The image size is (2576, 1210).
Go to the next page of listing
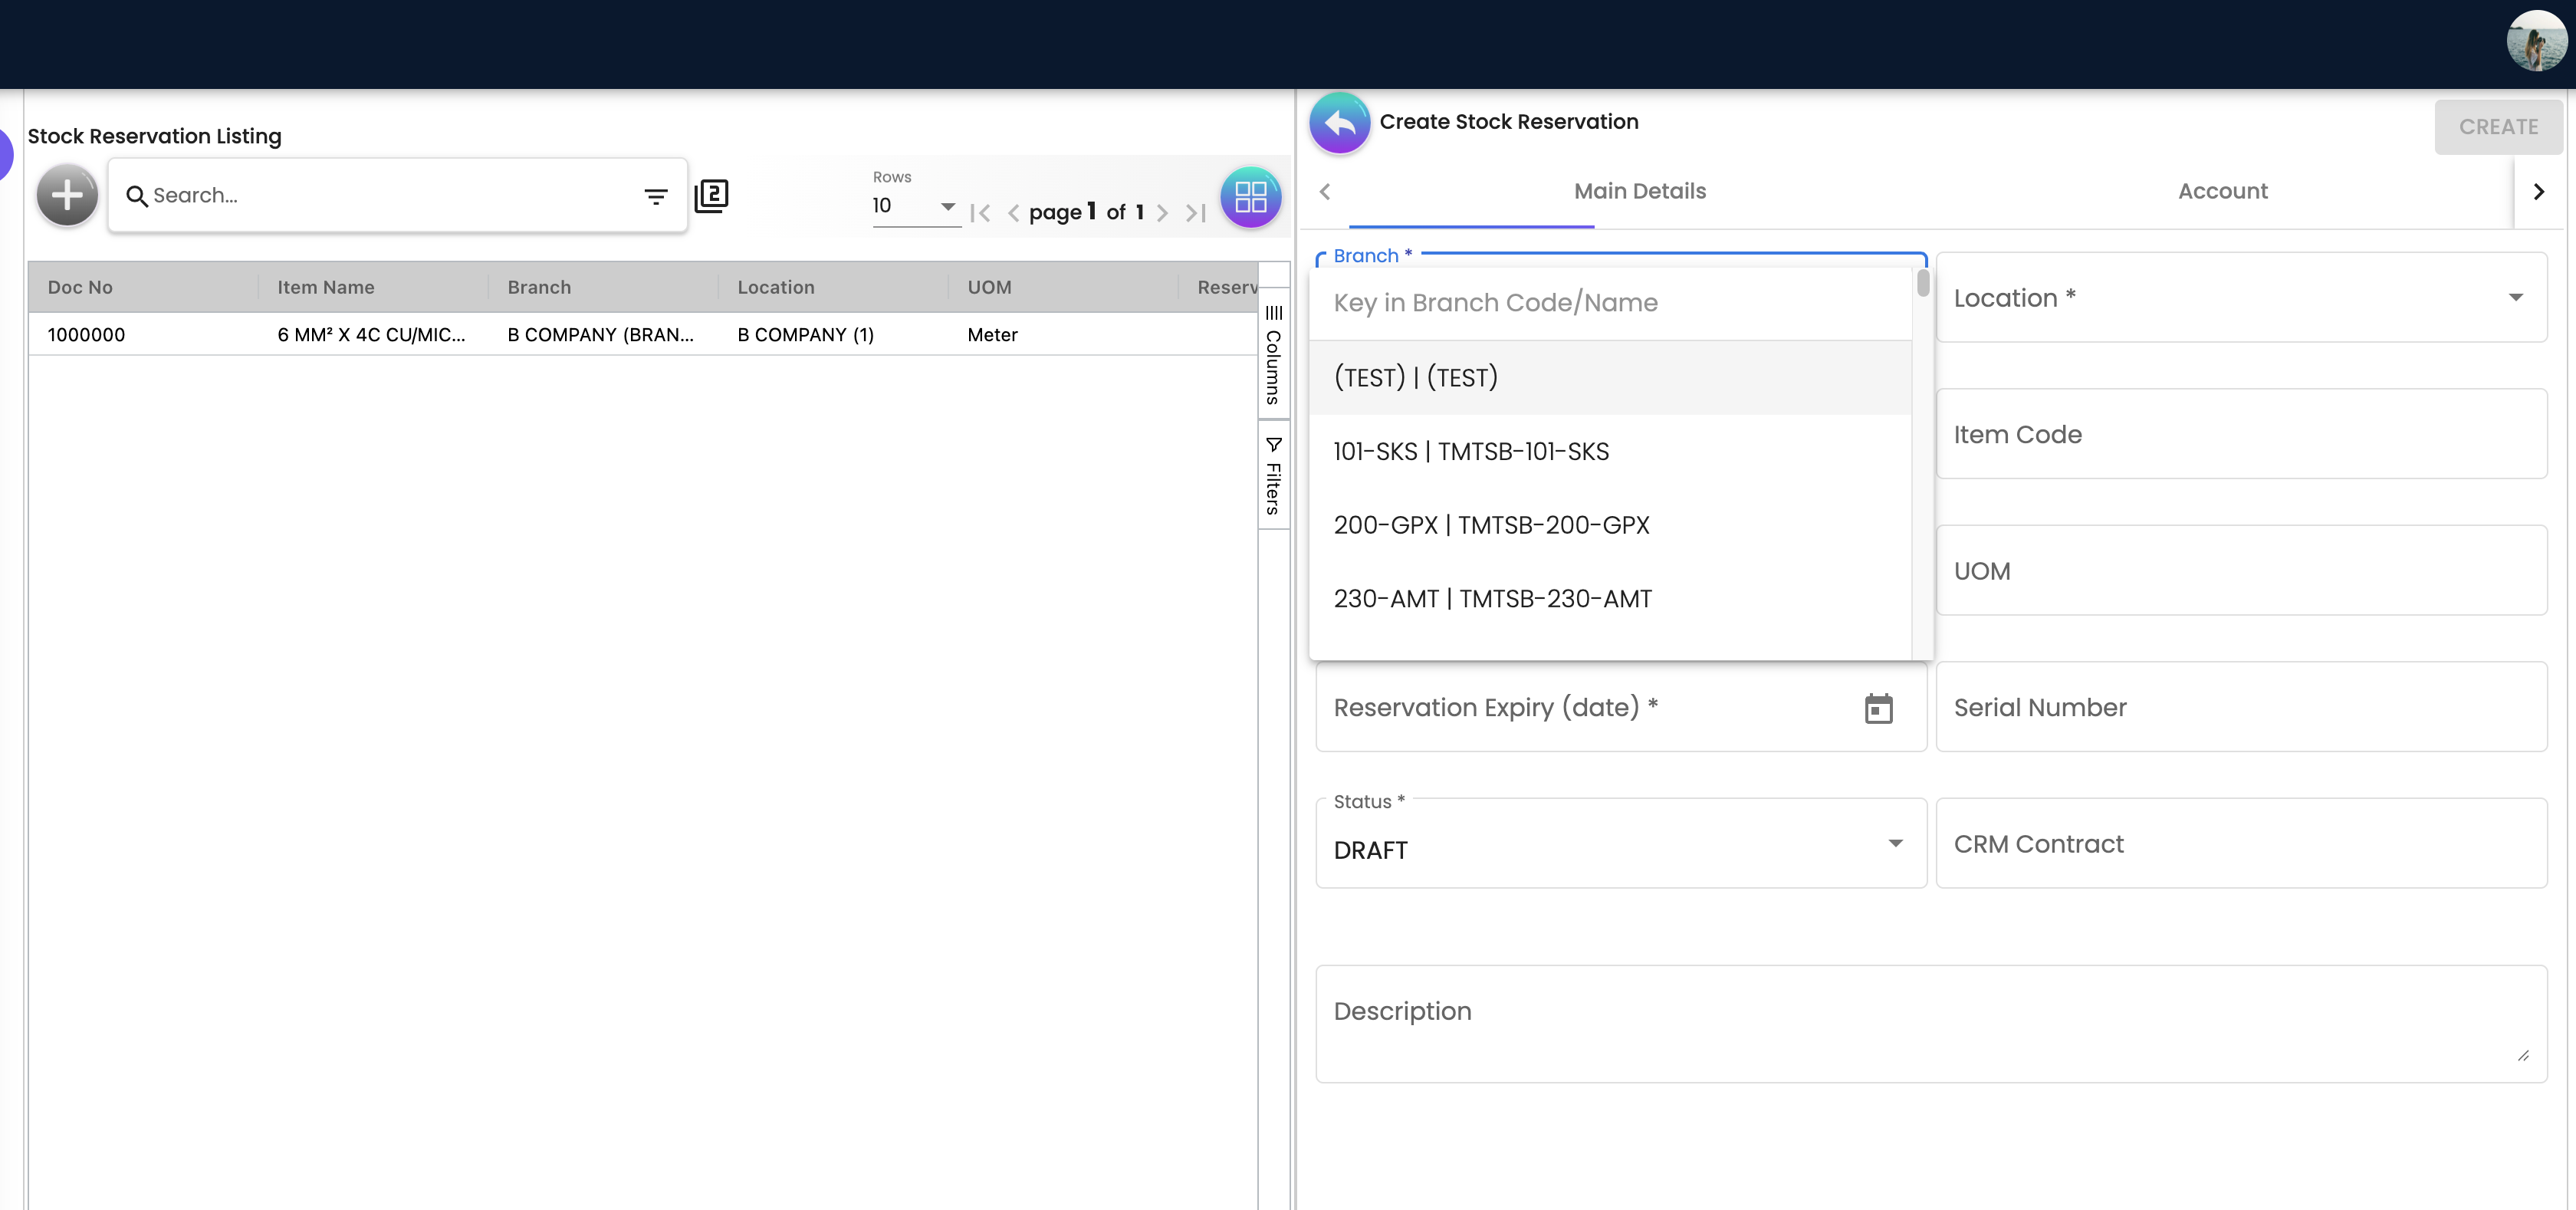(1162, 212)
